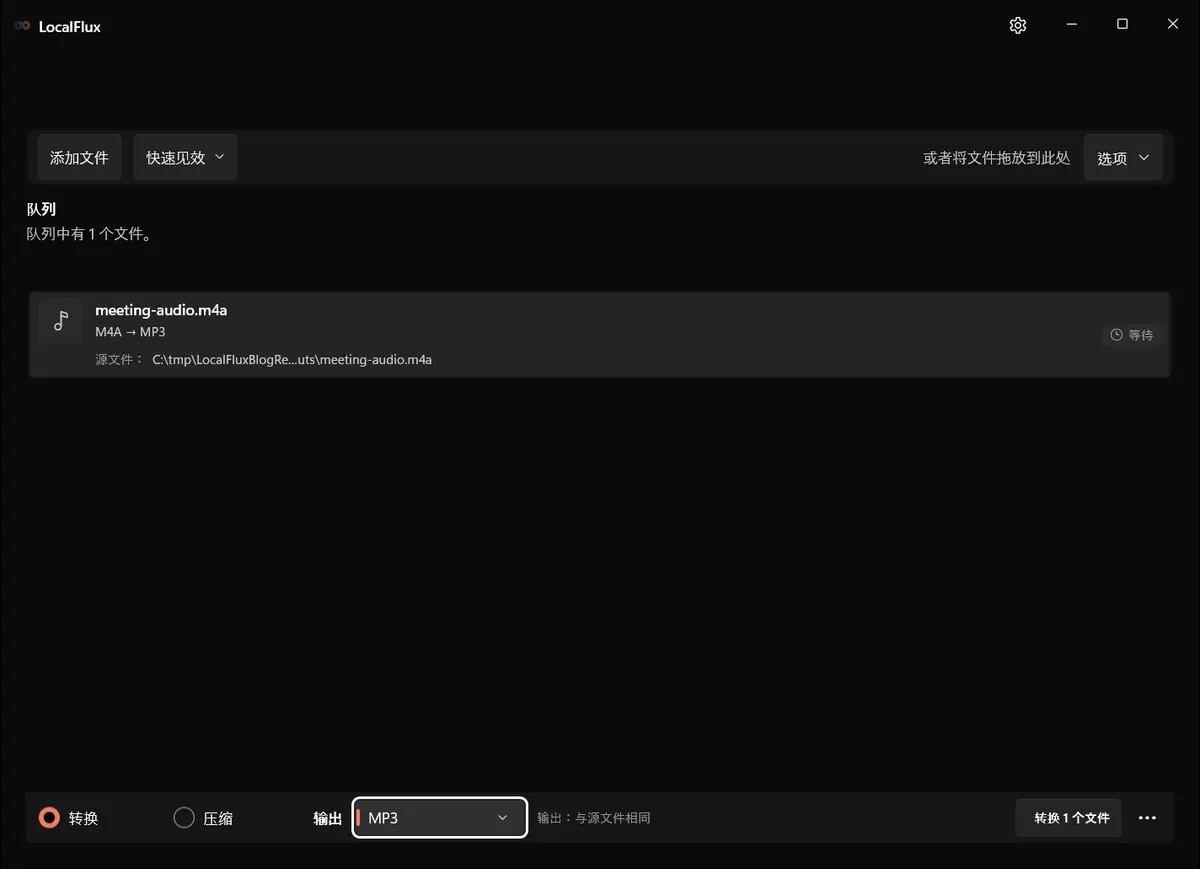The width and height of the screenshot is (1200, 869).
Task: Click the LocalFlux infinity logo icon
Action: click(22, 26)
